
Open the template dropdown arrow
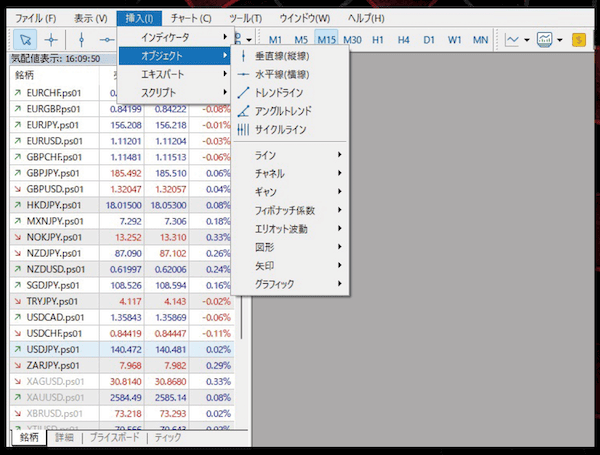click(560, 40)
